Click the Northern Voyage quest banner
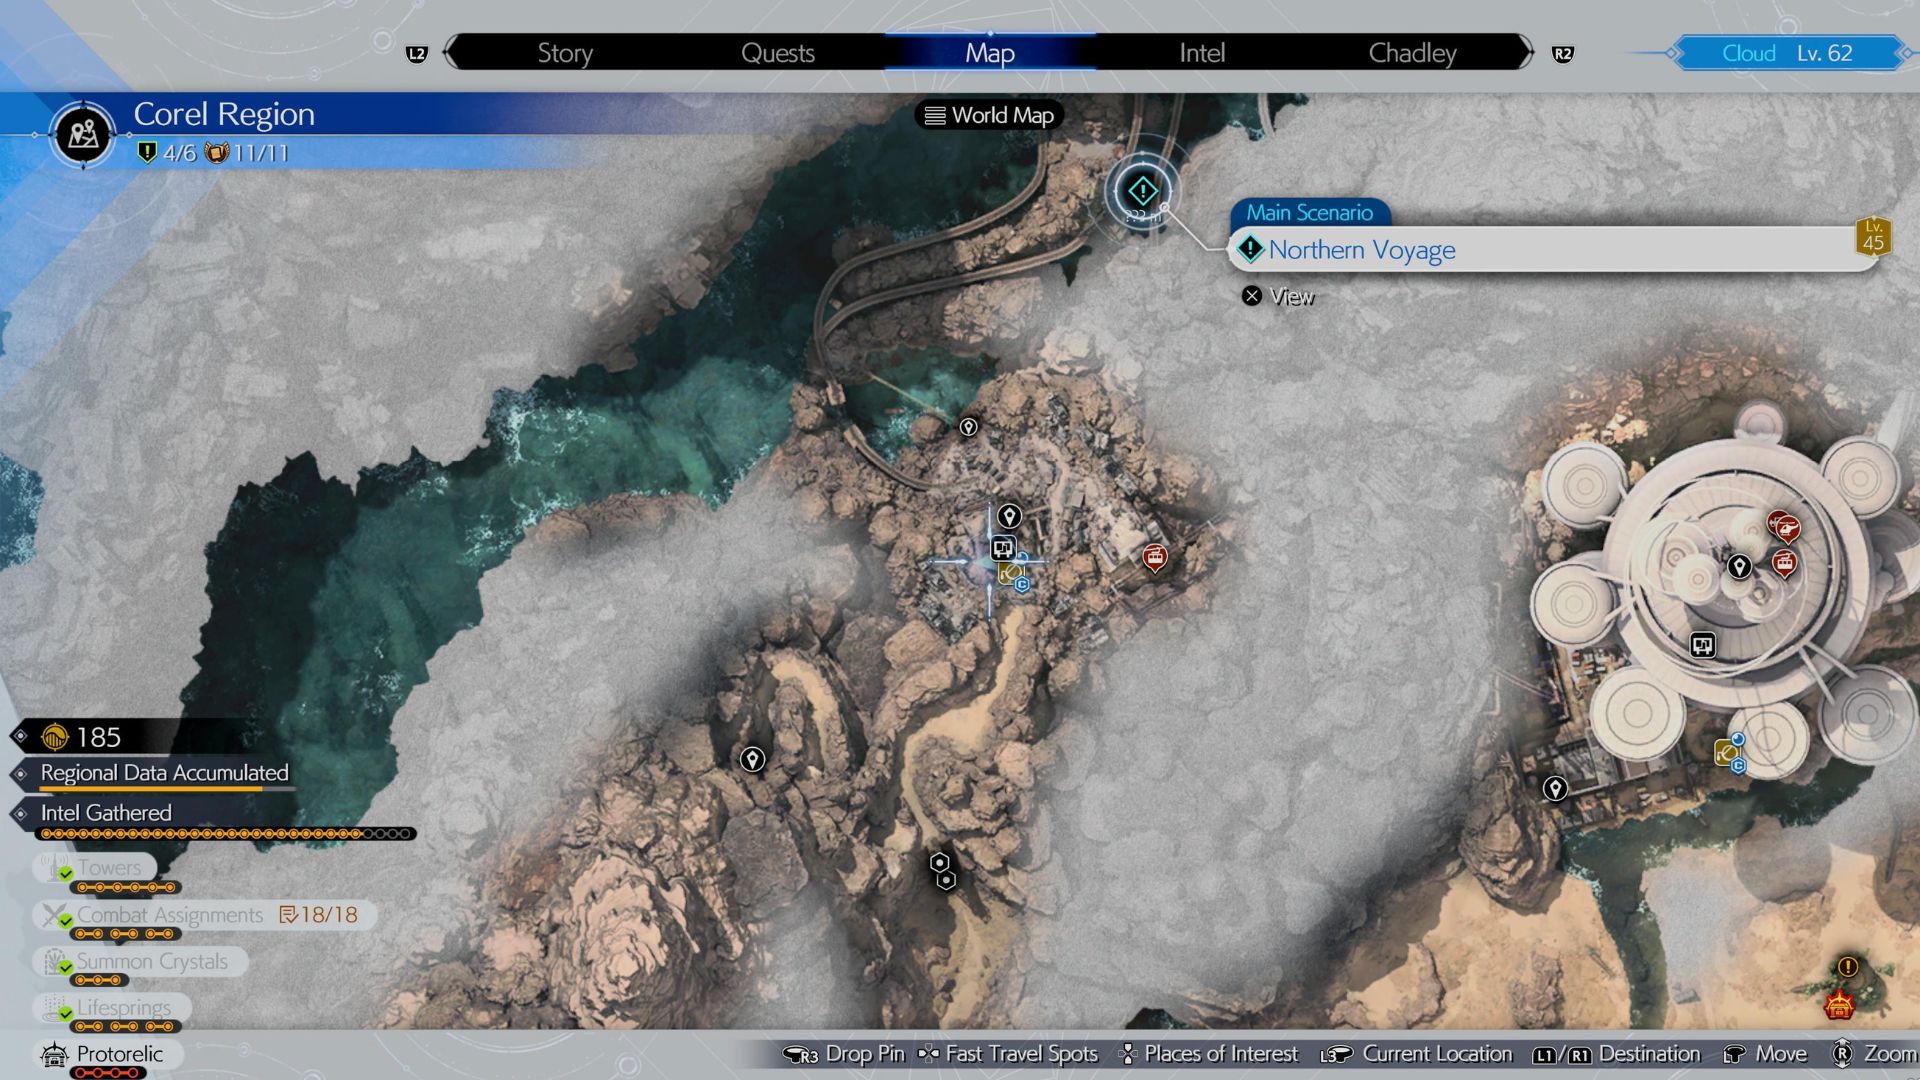Screen dimensions: 1920x1080 [1555, 250]
